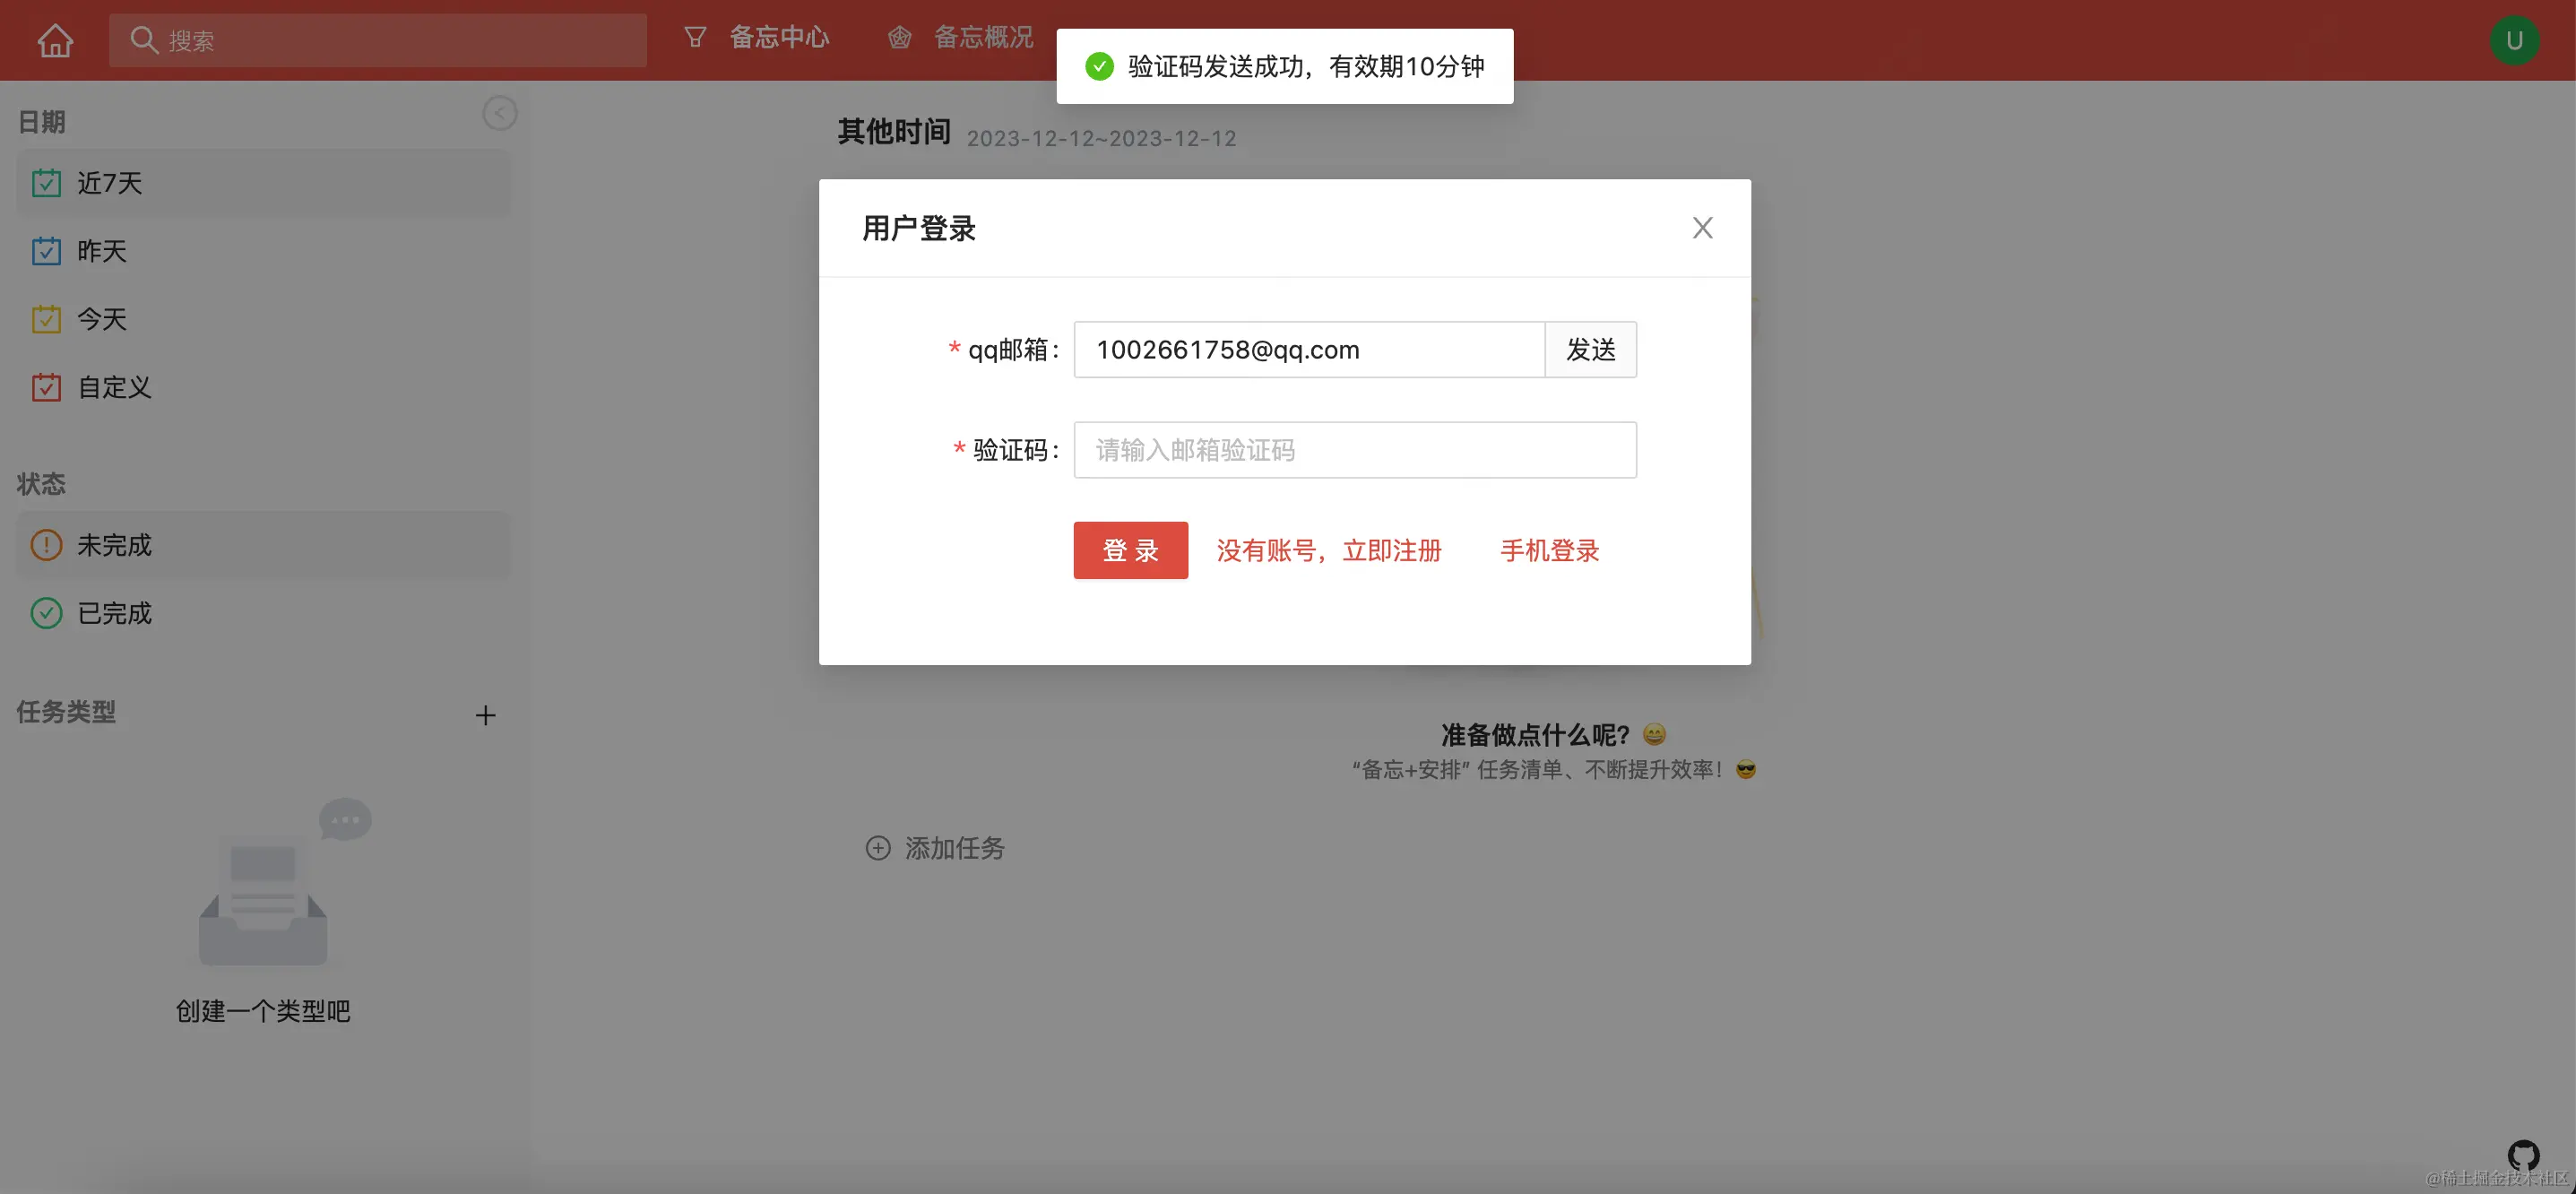Click the search box in top bar
The image size is (2576, 1194).
378,40
